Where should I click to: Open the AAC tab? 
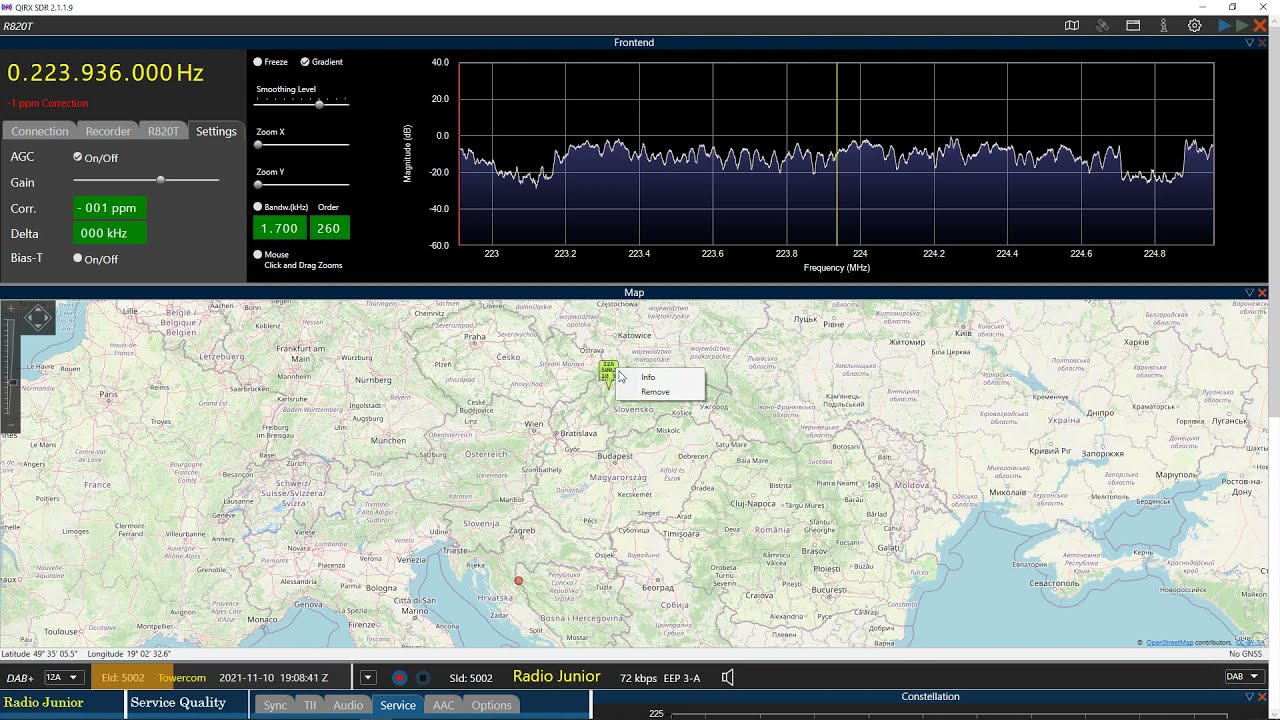coord(443,705)
